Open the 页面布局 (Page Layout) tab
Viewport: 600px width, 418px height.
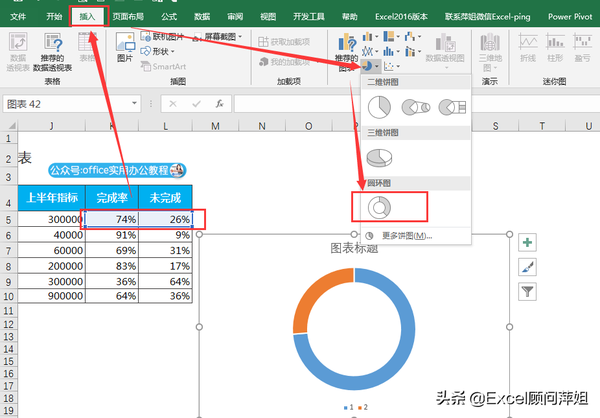tap(128, 16)
